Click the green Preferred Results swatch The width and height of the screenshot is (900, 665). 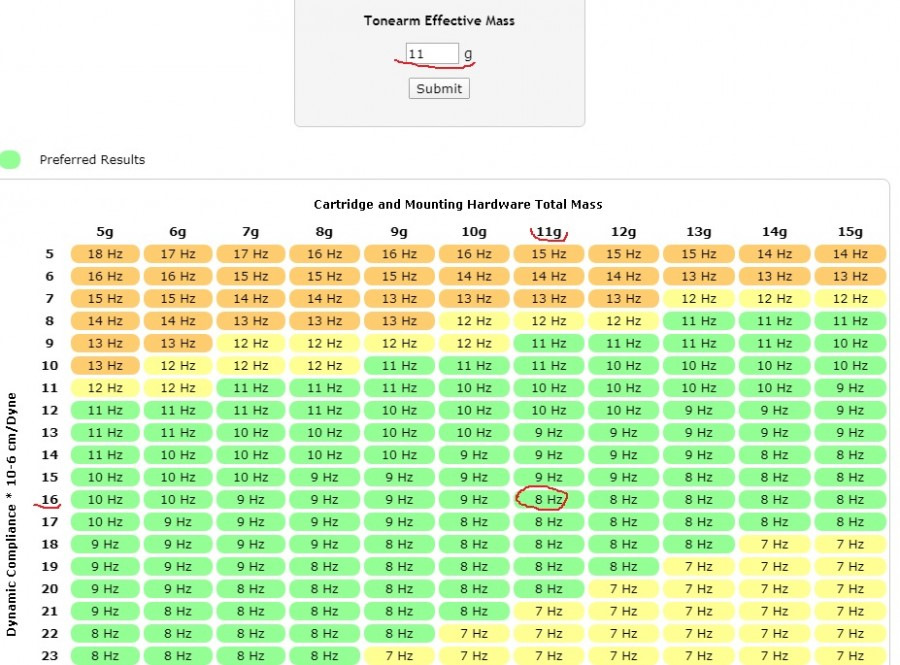click(10, 160)
